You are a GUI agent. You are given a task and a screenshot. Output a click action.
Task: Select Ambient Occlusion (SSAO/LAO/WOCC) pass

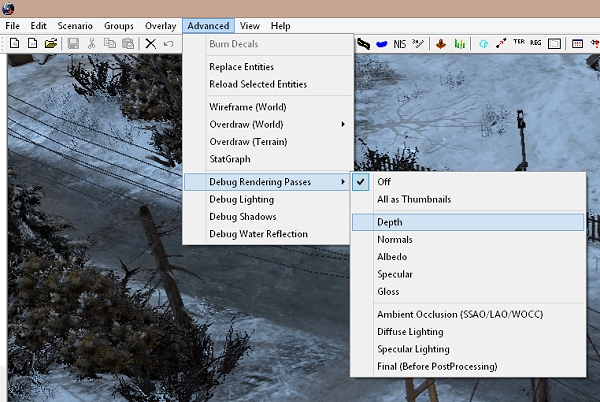[x=468, y=314]
